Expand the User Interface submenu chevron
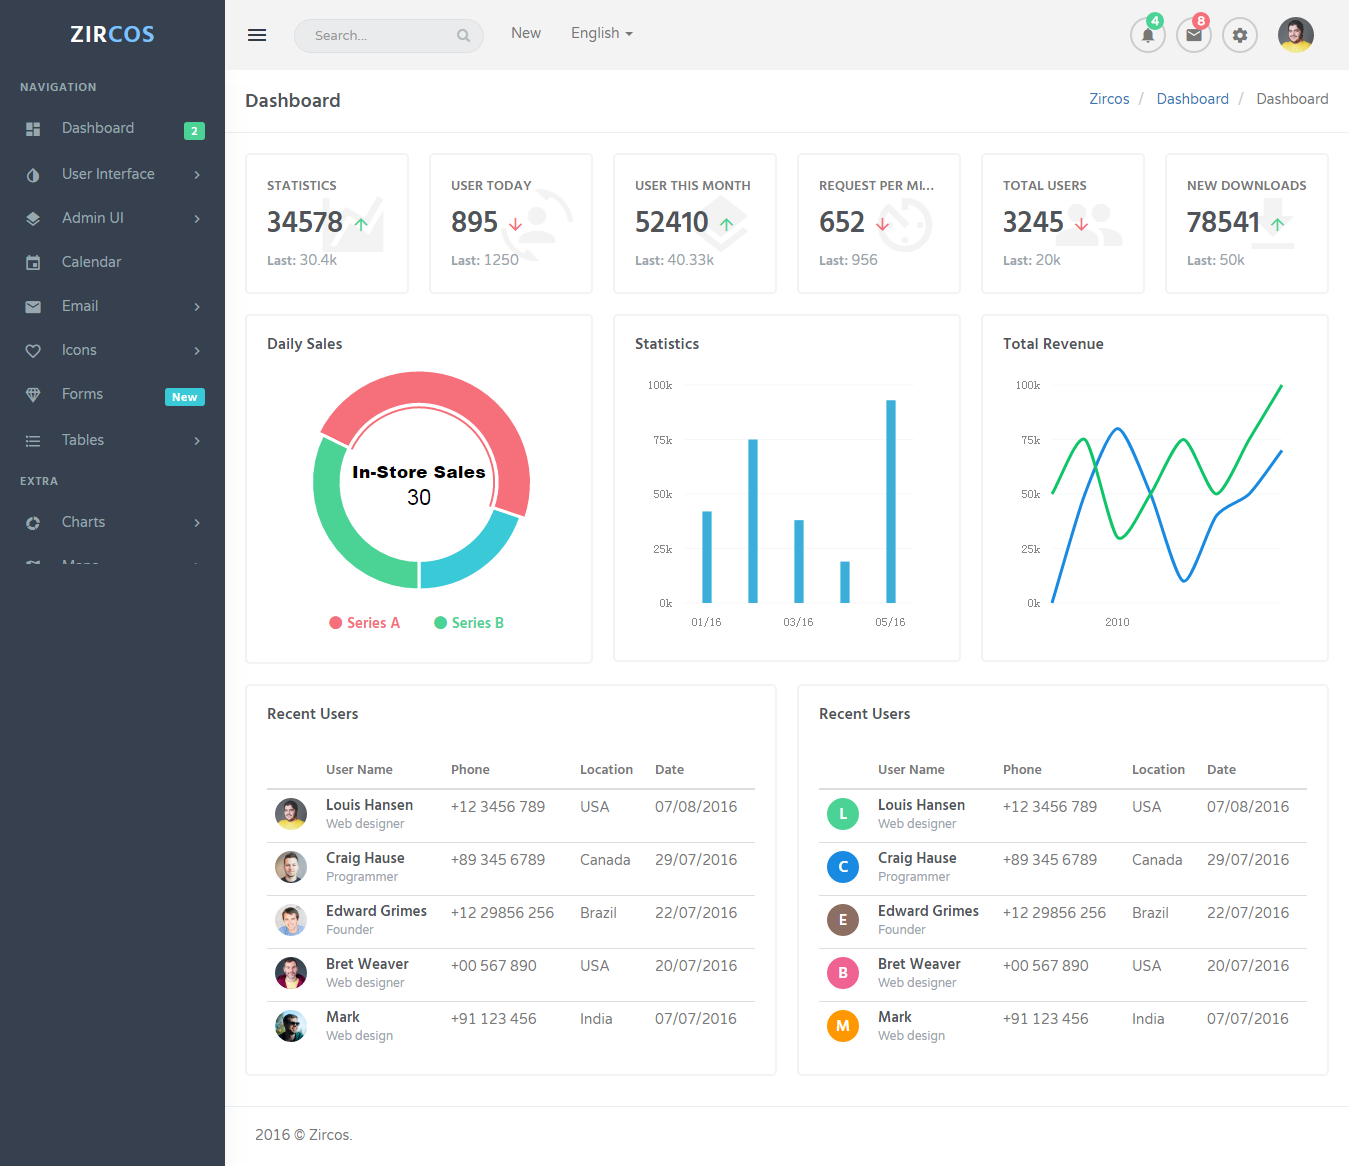The width and height of the screenshot is (1349, 1166). point(197,175)
